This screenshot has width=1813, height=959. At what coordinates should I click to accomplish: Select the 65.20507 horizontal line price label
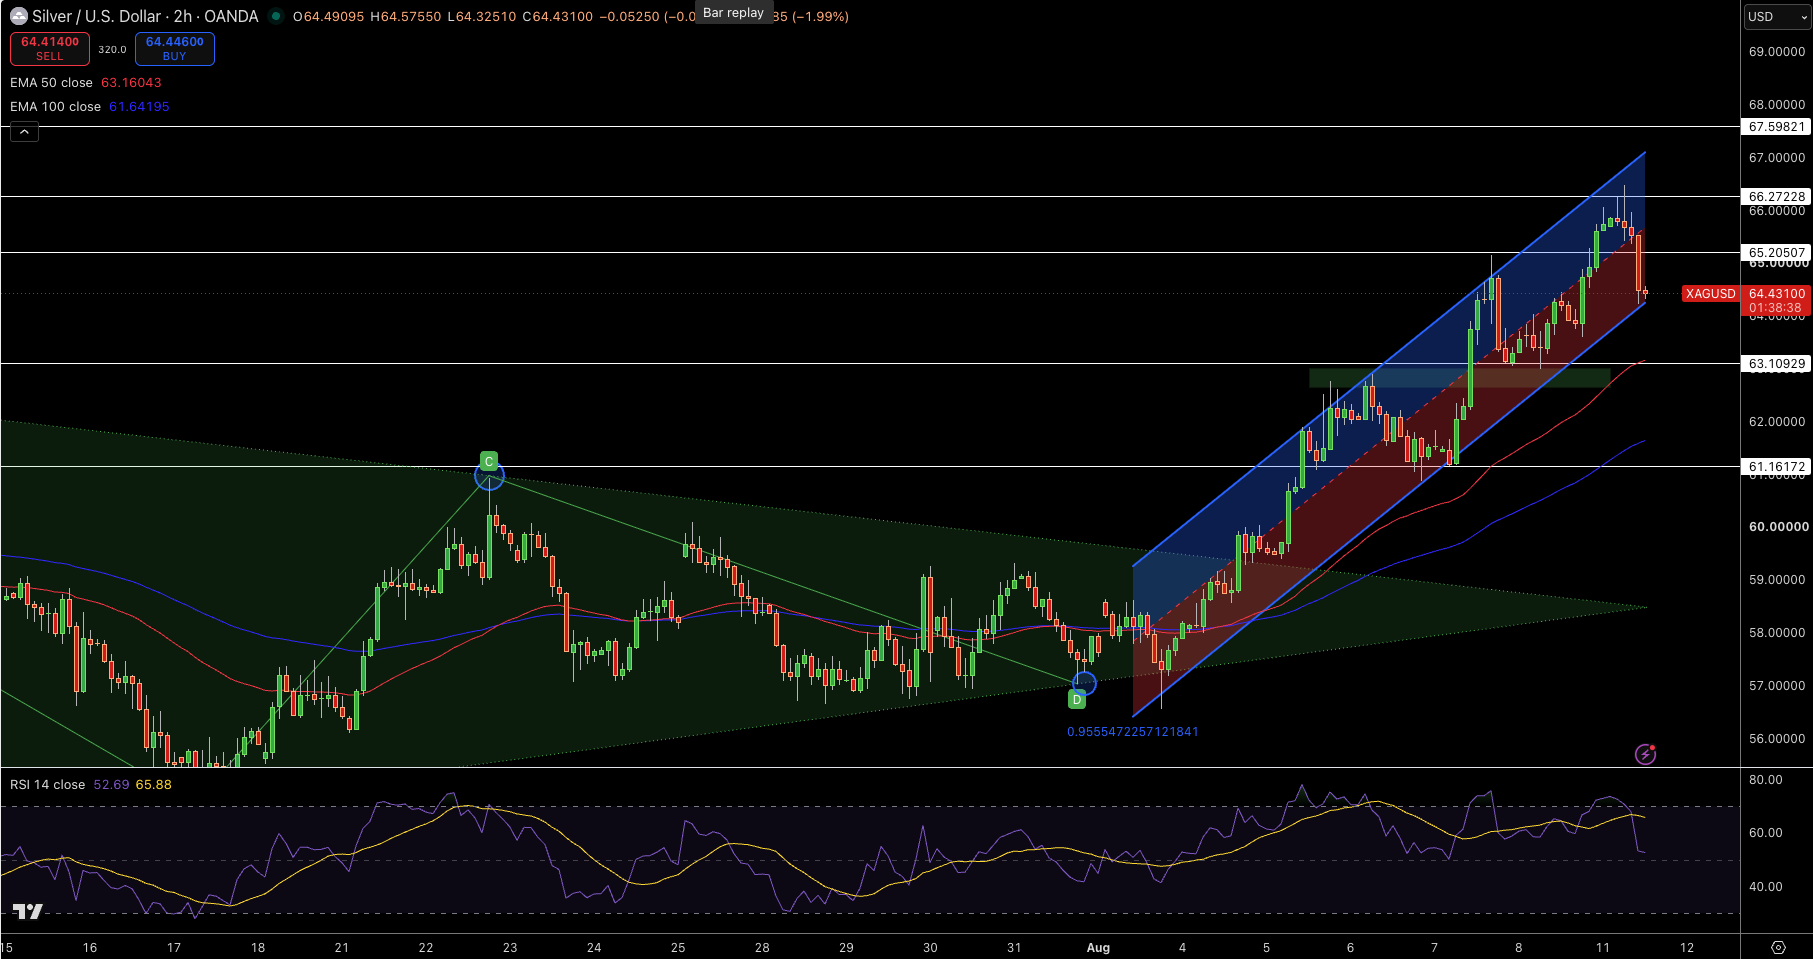pos(1777,253)
